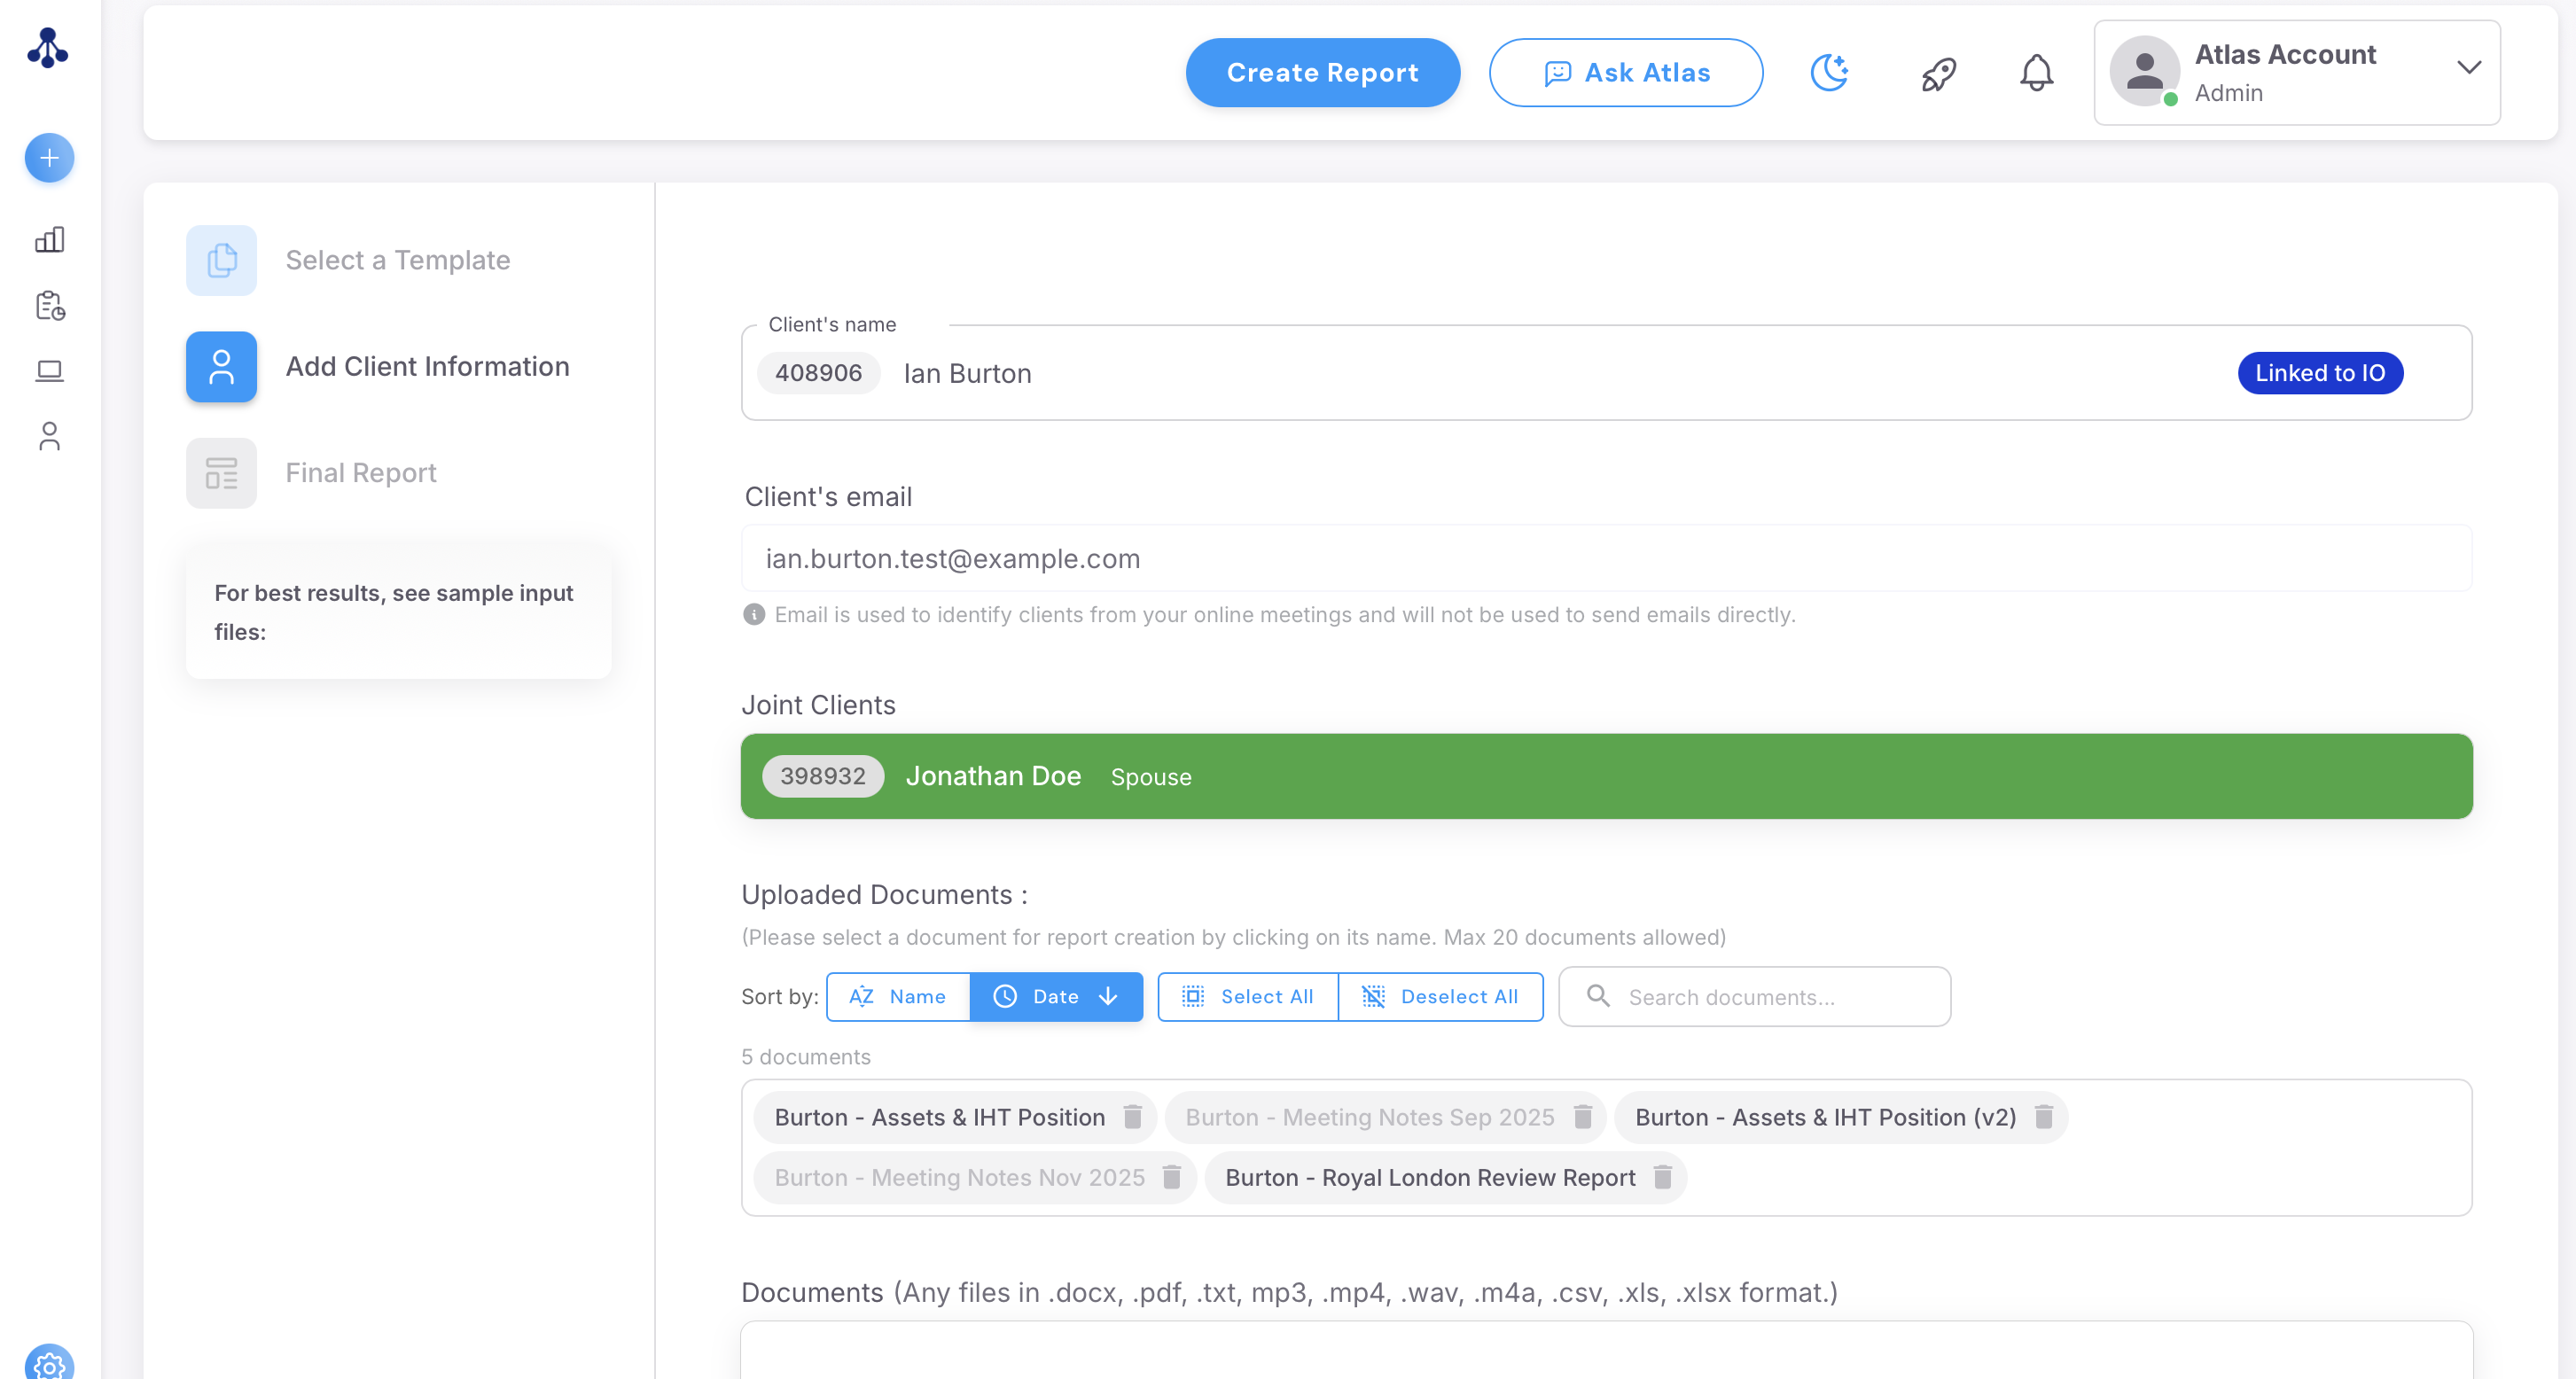Toggle document Burton - Assets & IHT Position

(939, 1117)
